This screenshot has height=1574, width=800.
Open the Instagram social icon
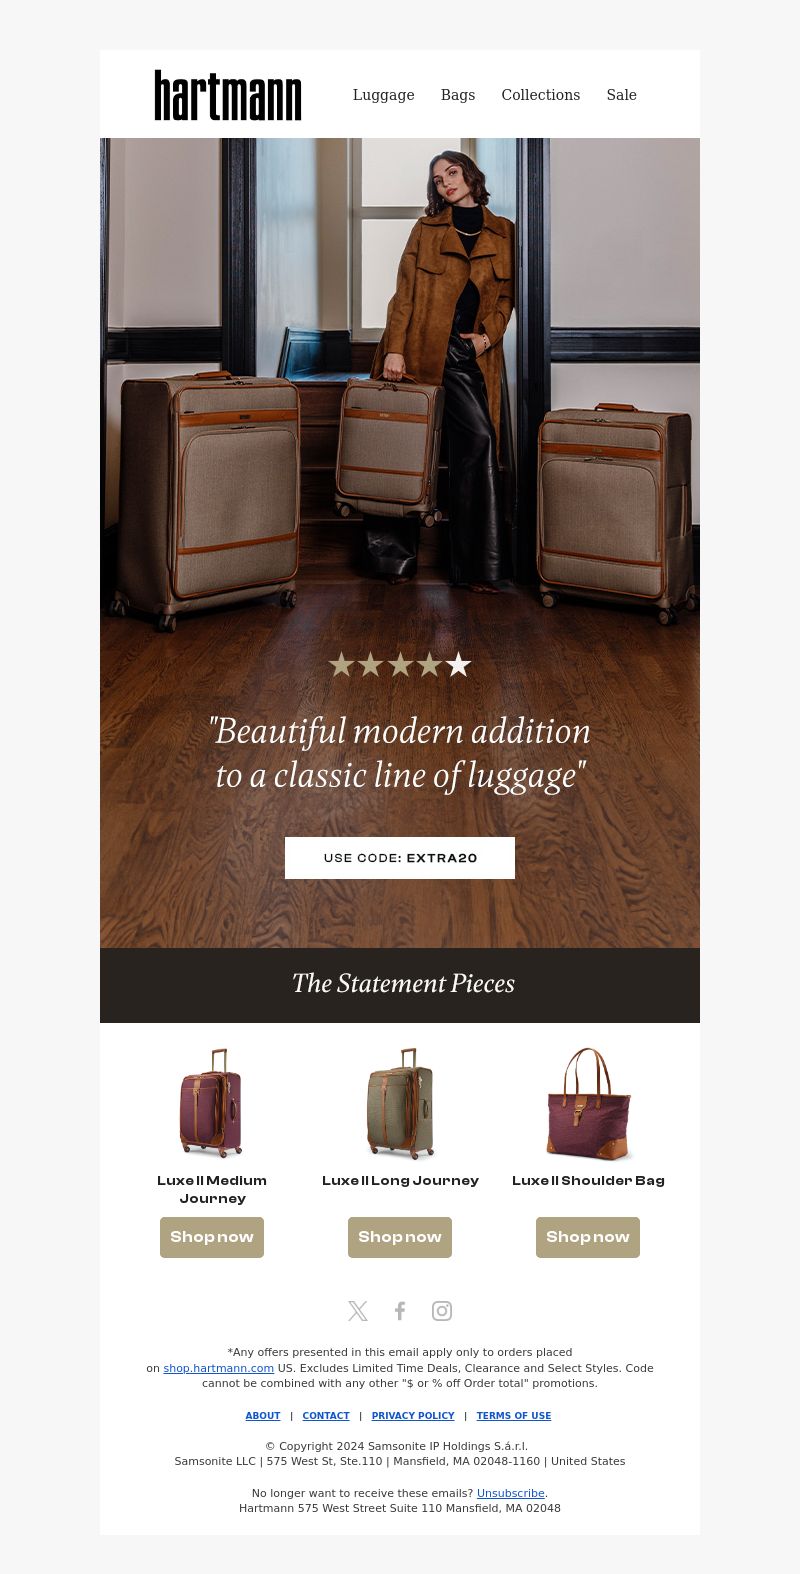tap(442, 1311)
